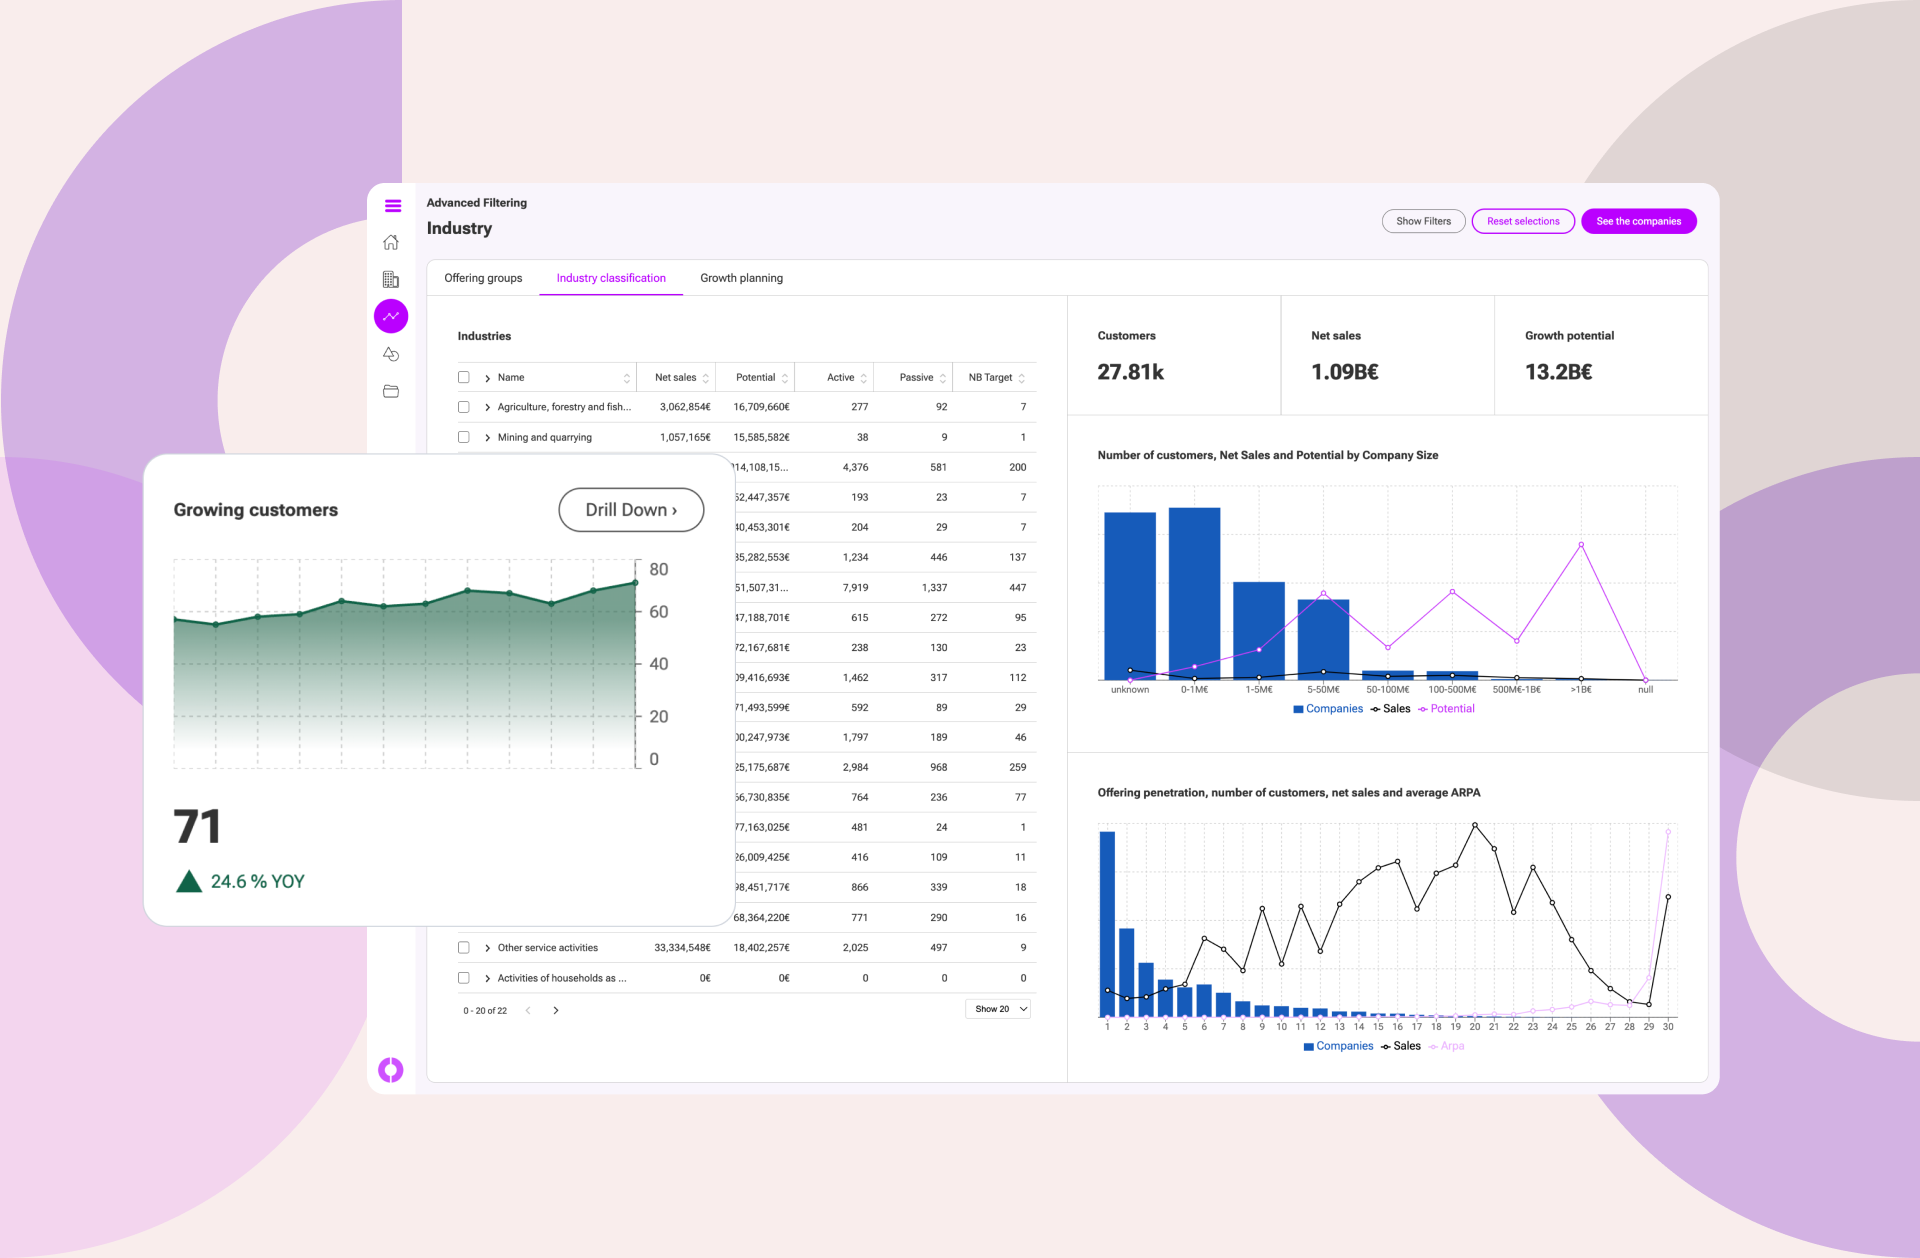
Task: Click the See the companies button
Action: point(1638,221)
